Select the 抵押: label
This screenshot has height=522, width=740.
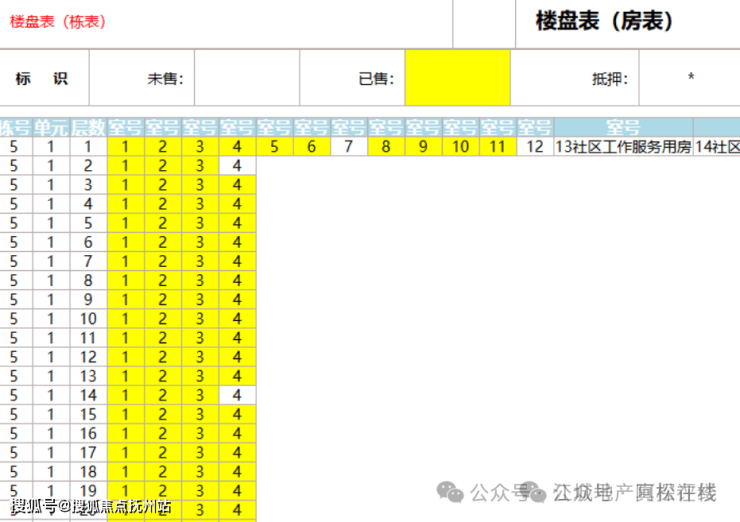(x=610, y=78)
